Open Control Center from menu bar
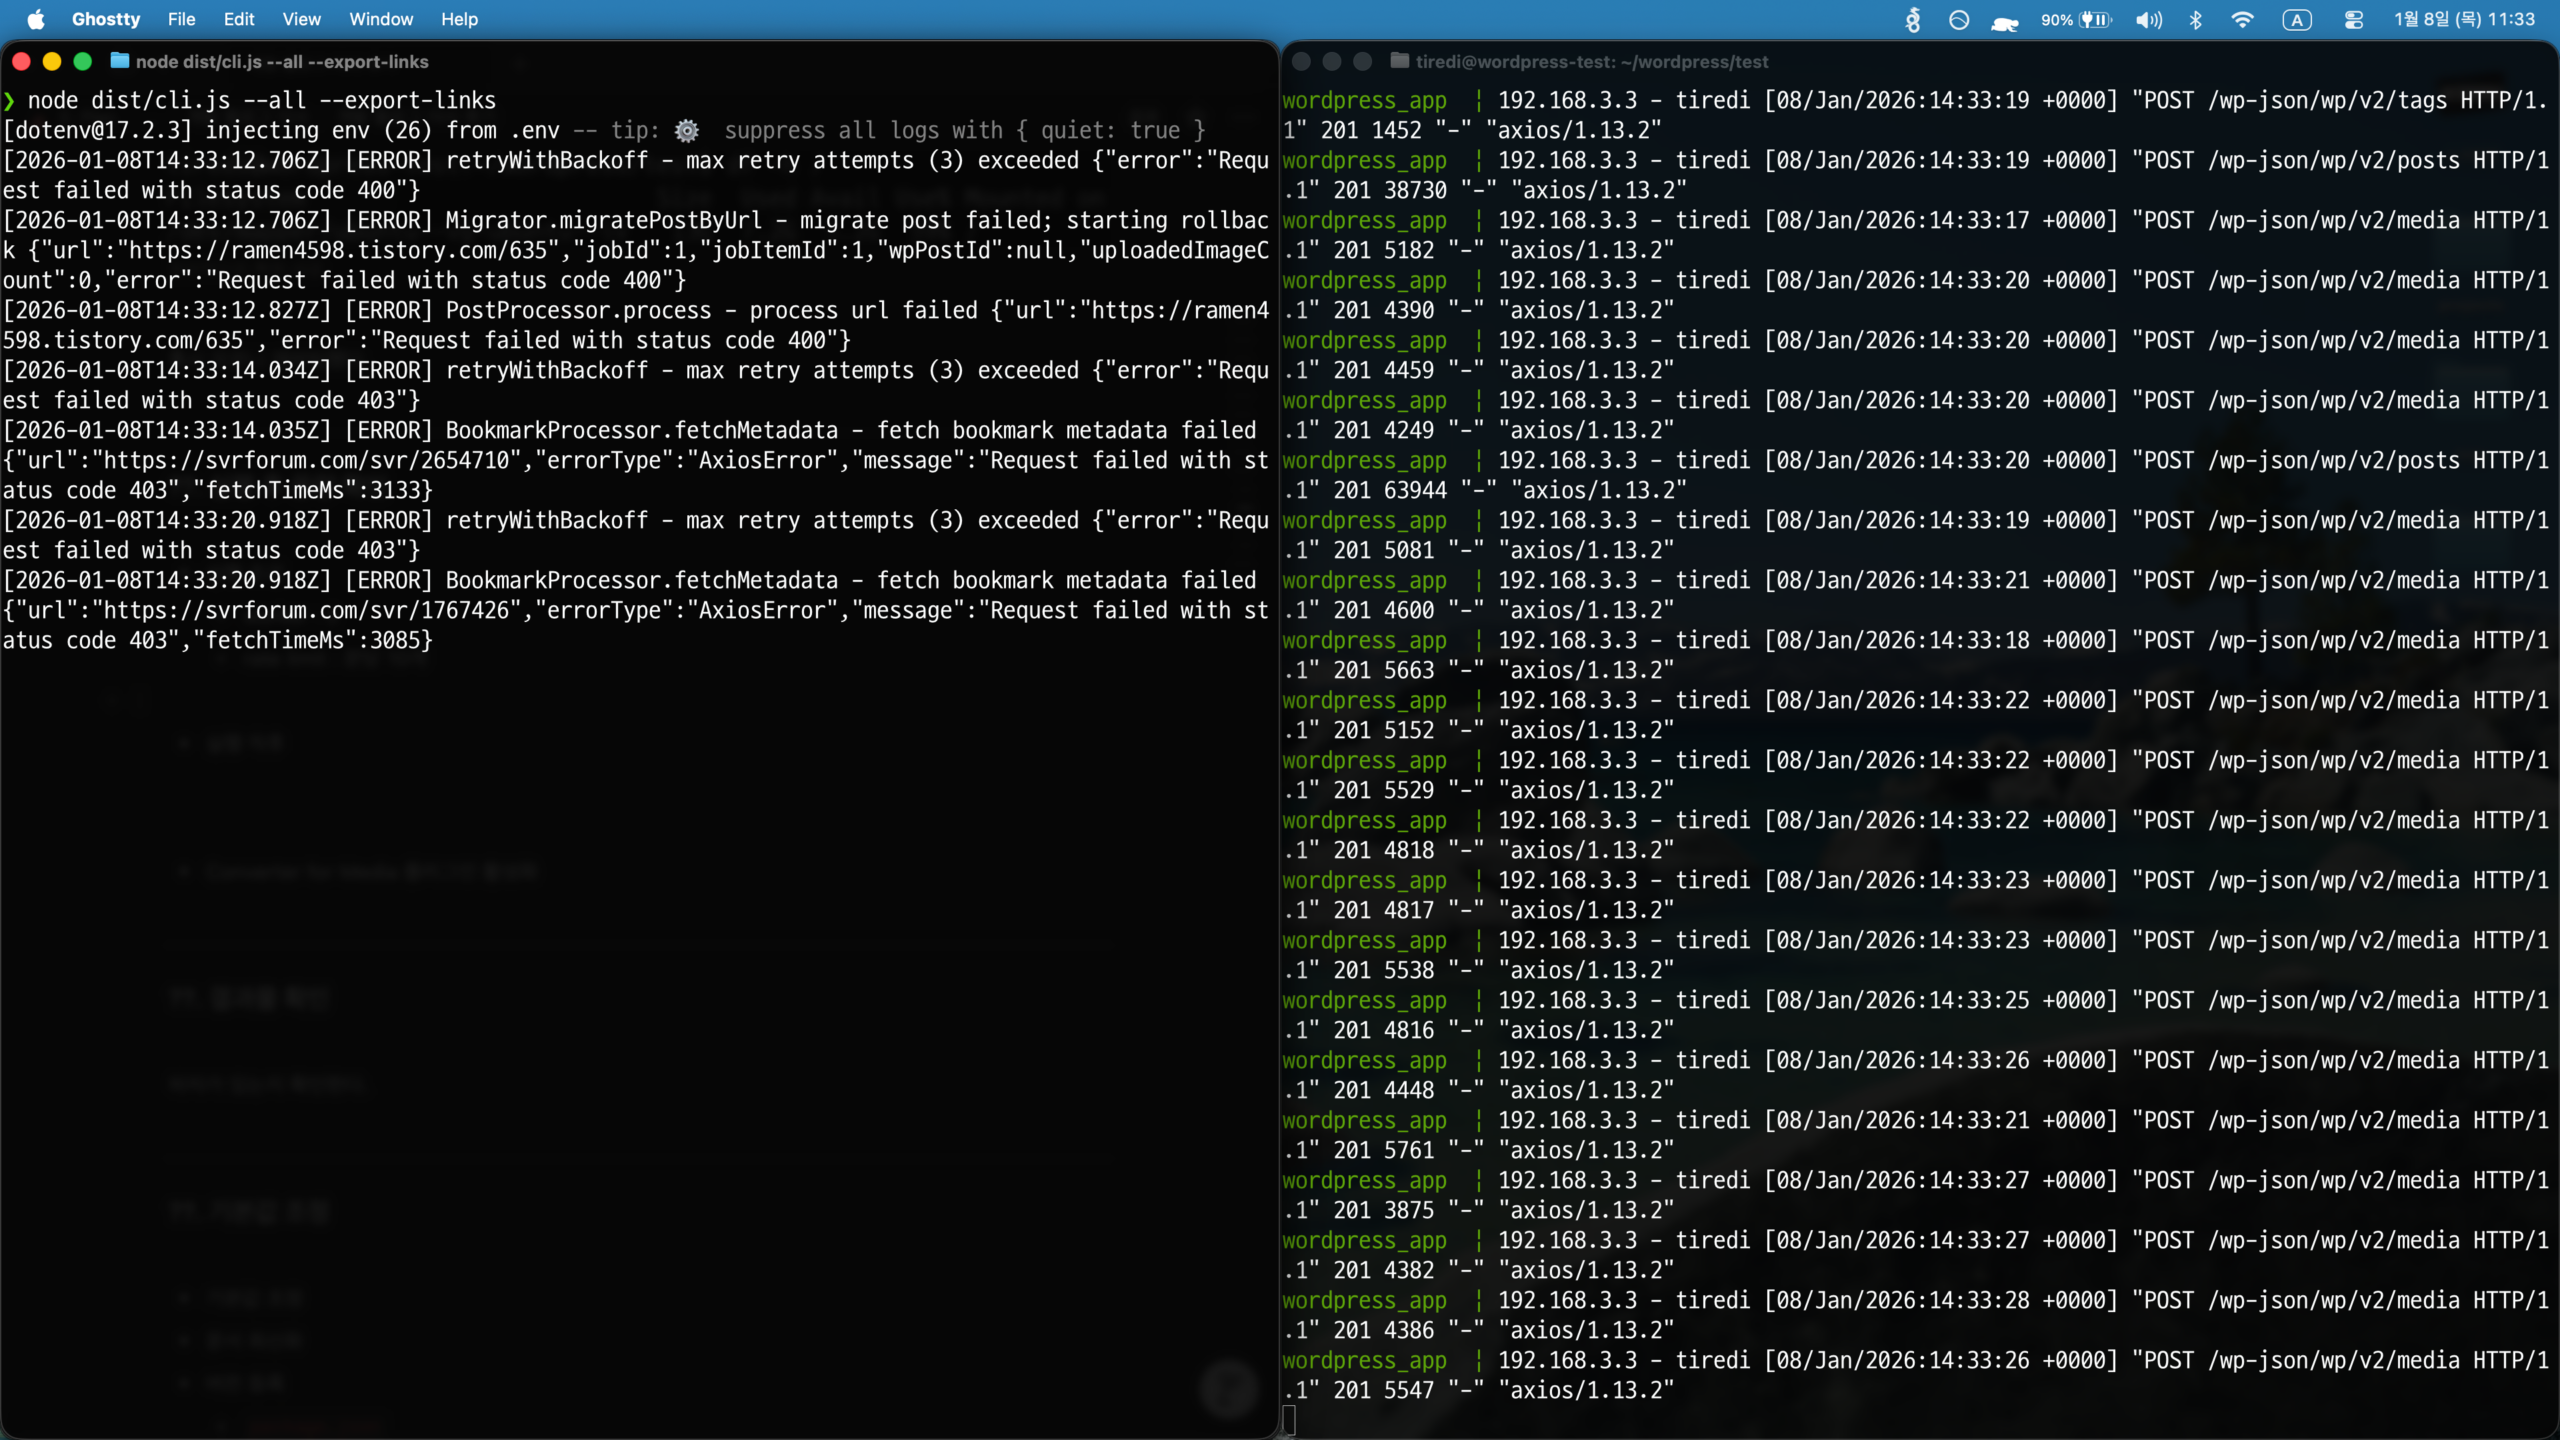The height and width of the screenshot is (1440, 2560). click(x=2353, y=19)
